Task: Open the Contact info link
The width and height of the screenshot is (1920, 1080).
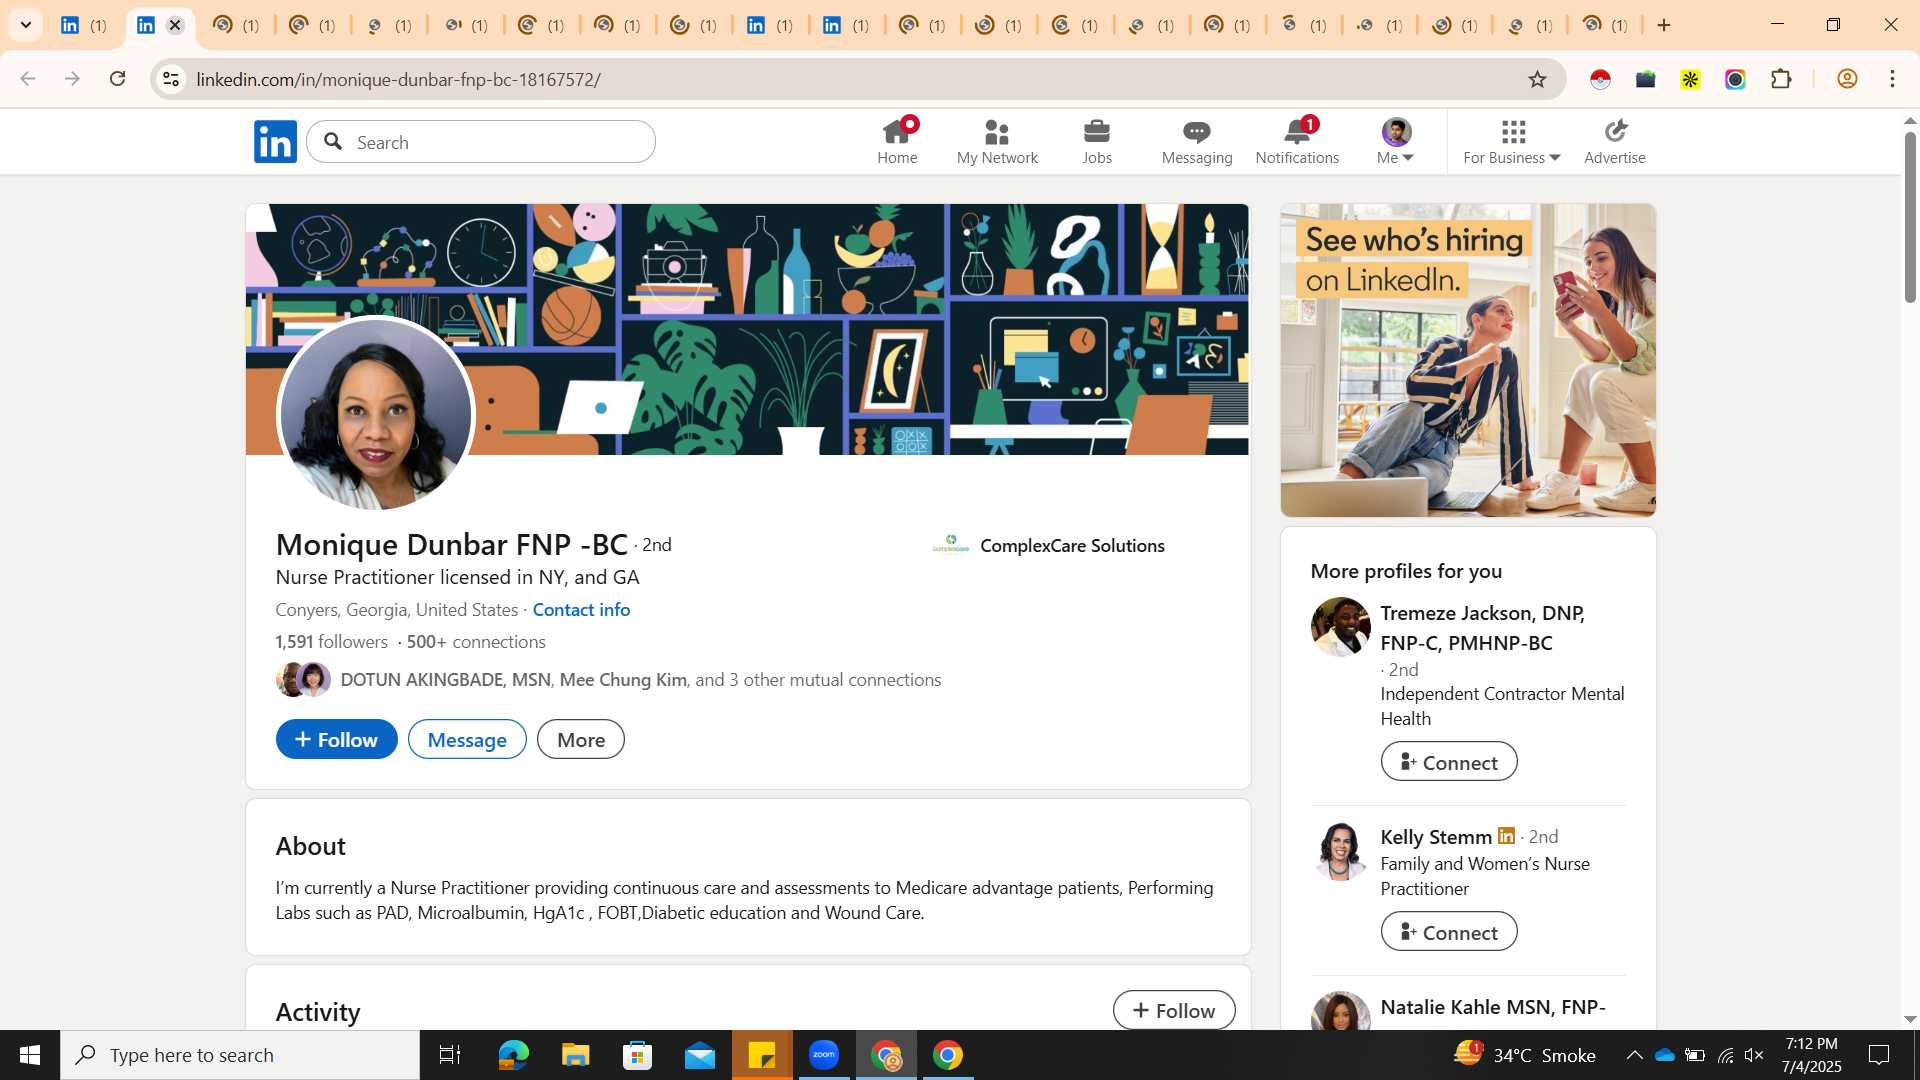Action: [581, 610]
